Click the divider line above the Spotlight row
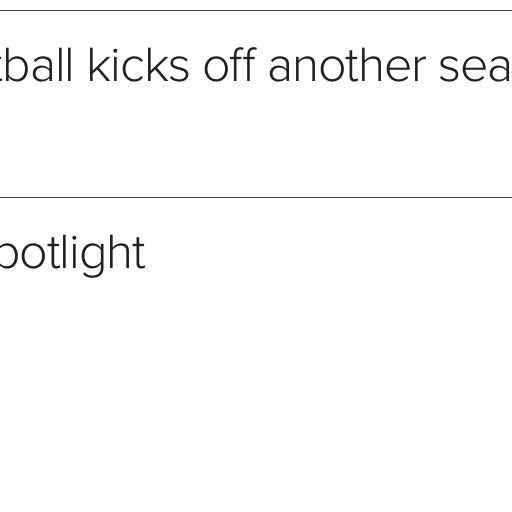Image resolution: width=512 pixels, height=512 pixels. 256,197
